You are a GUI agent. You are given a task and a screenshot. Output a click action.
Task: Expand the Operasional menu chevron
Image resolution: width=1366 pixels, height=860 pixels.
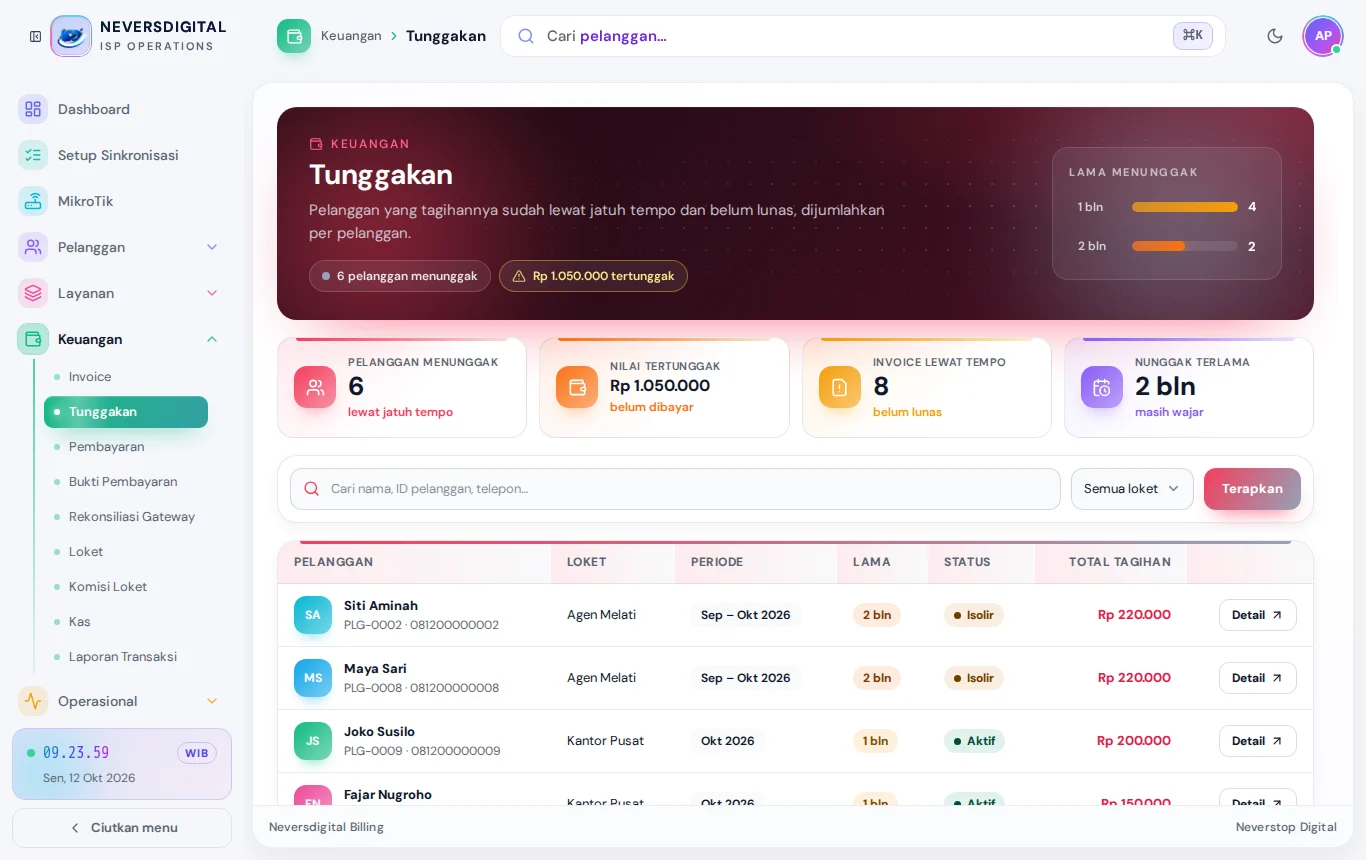pos(212,701)
